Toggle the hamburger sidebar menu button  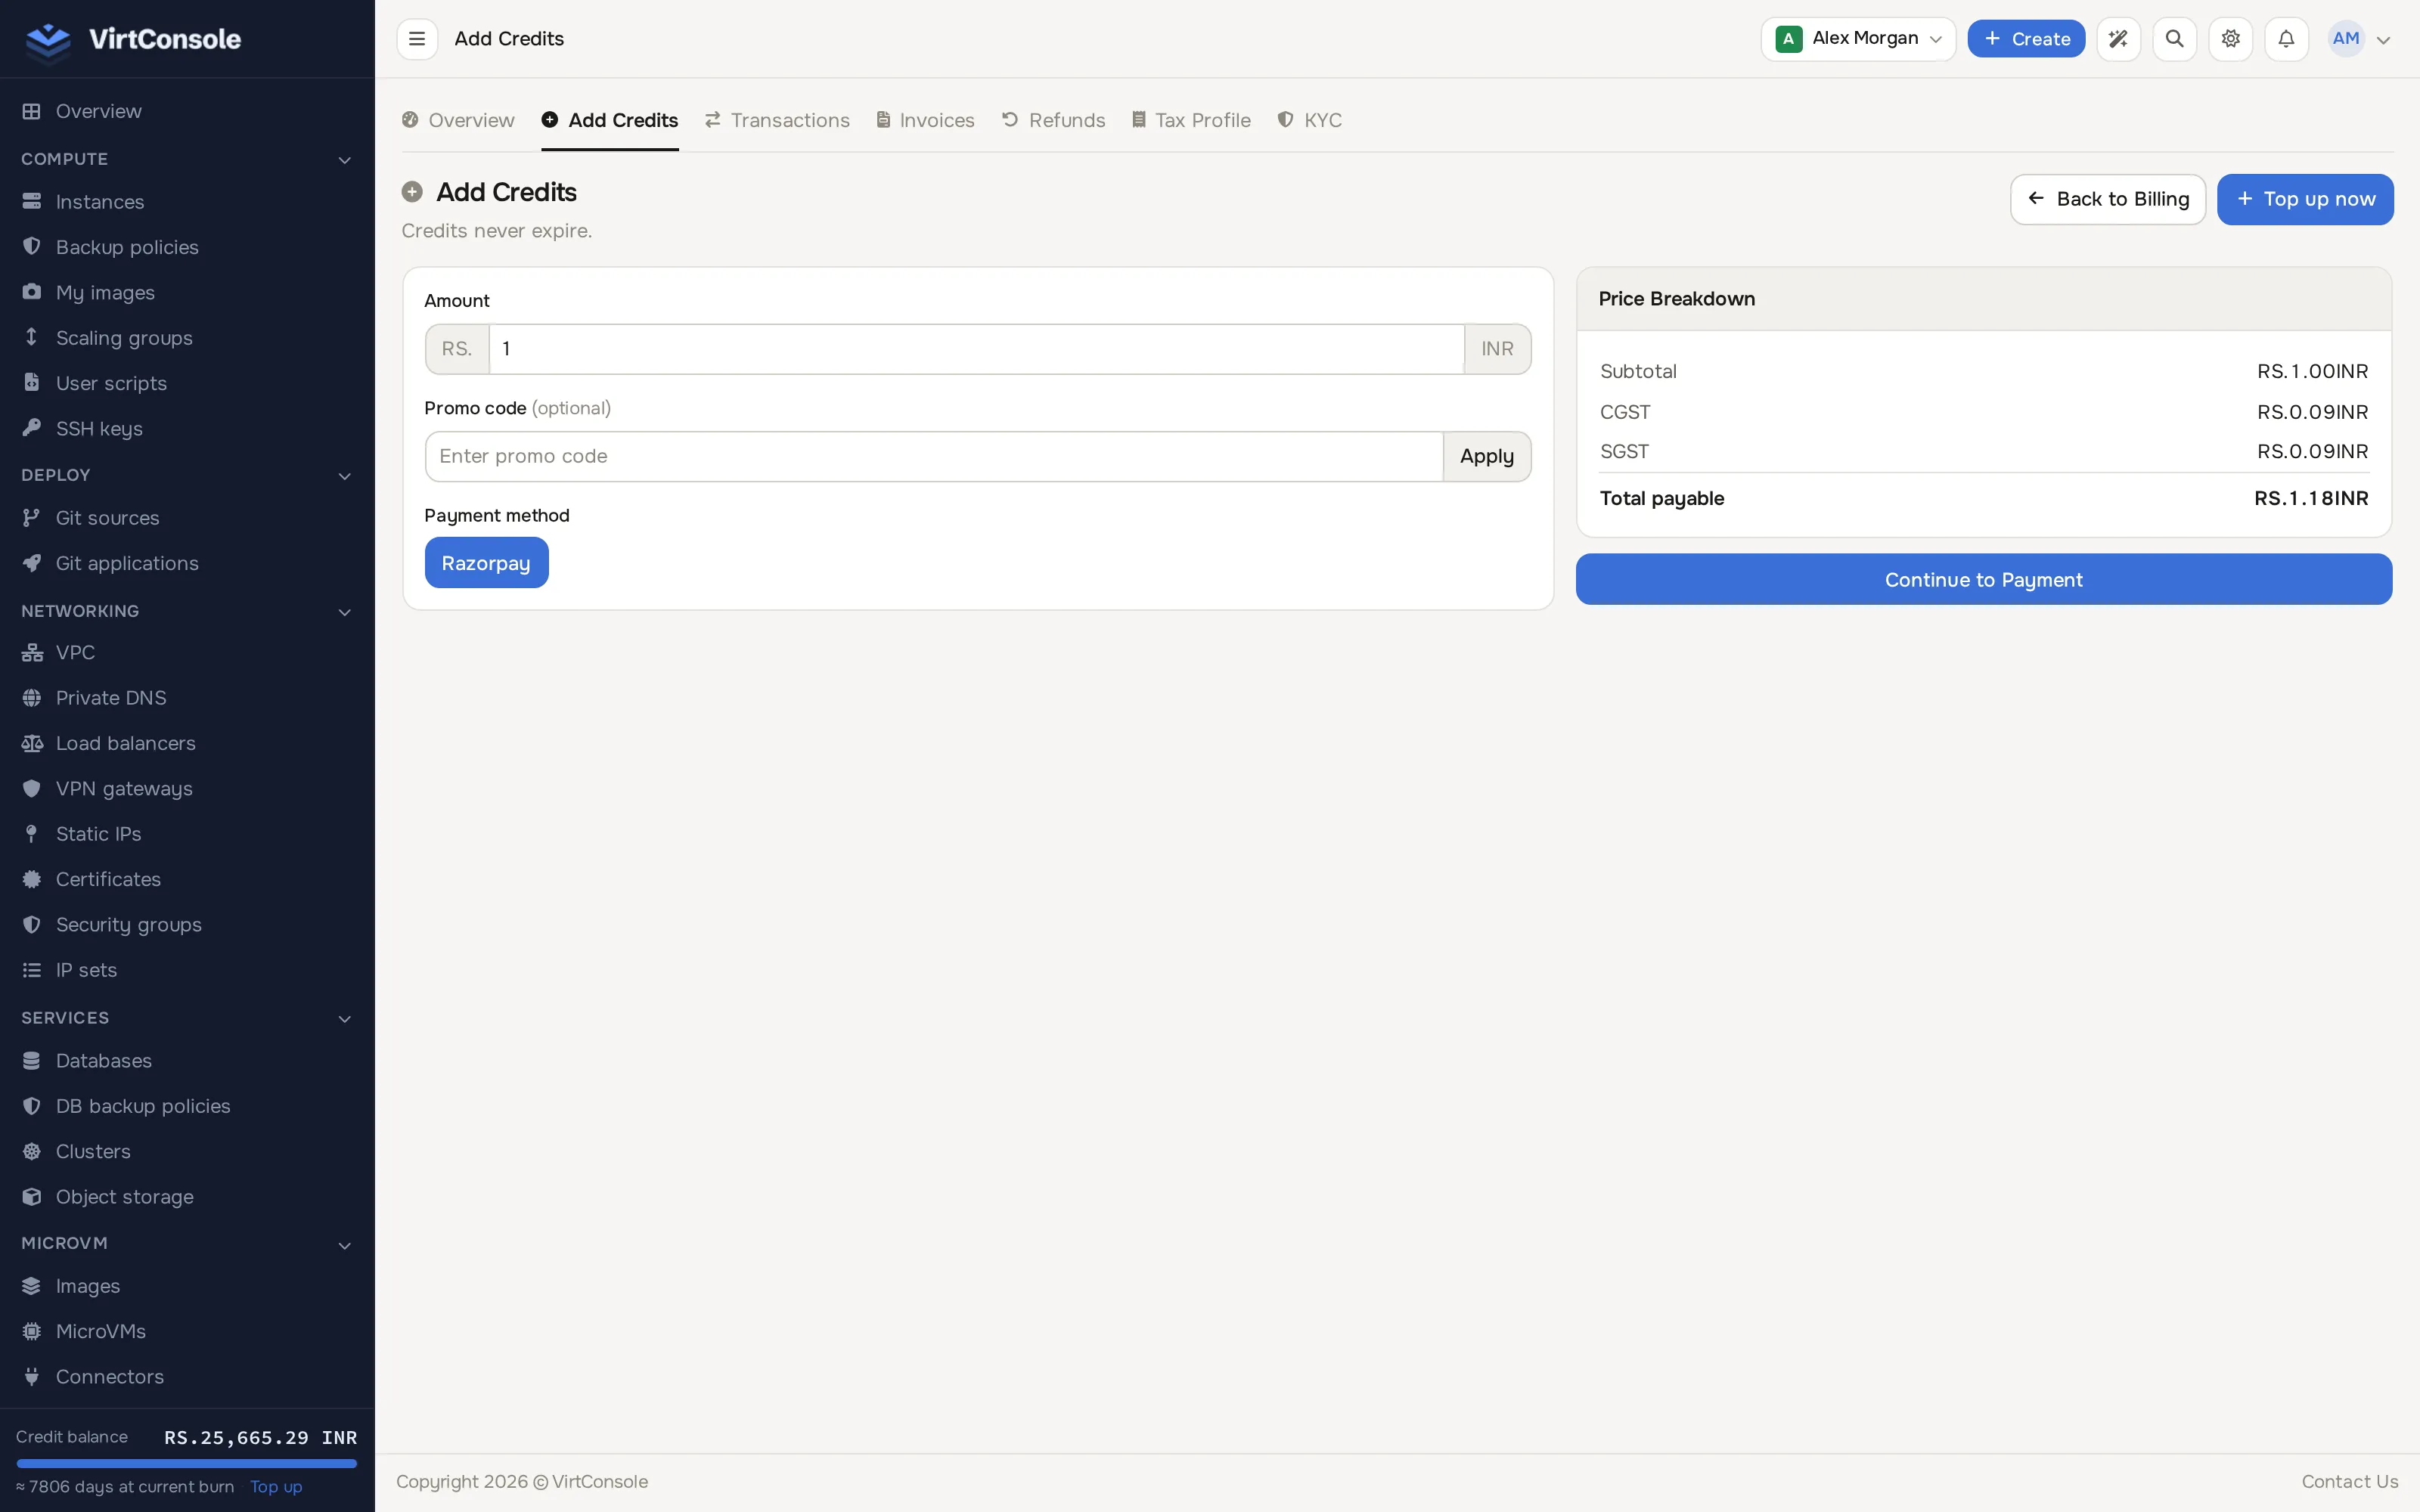pyautogui.click(x=417, y=39)
